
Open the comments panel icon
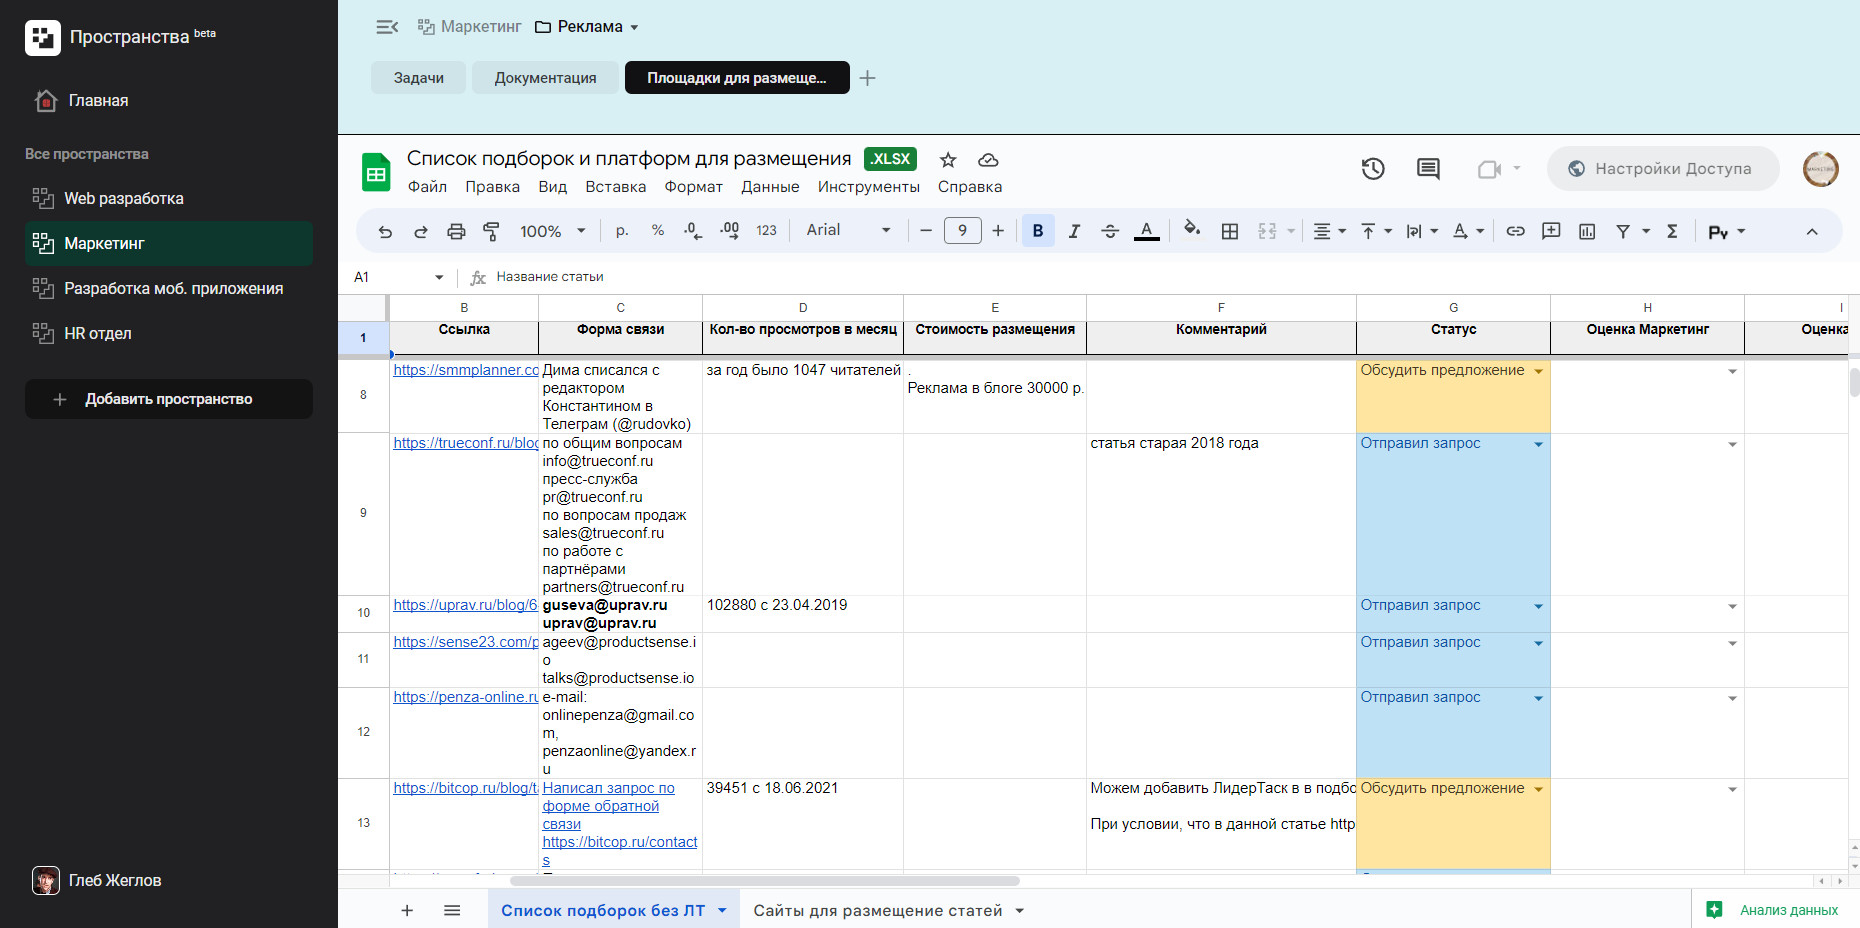click(1428, 169)
